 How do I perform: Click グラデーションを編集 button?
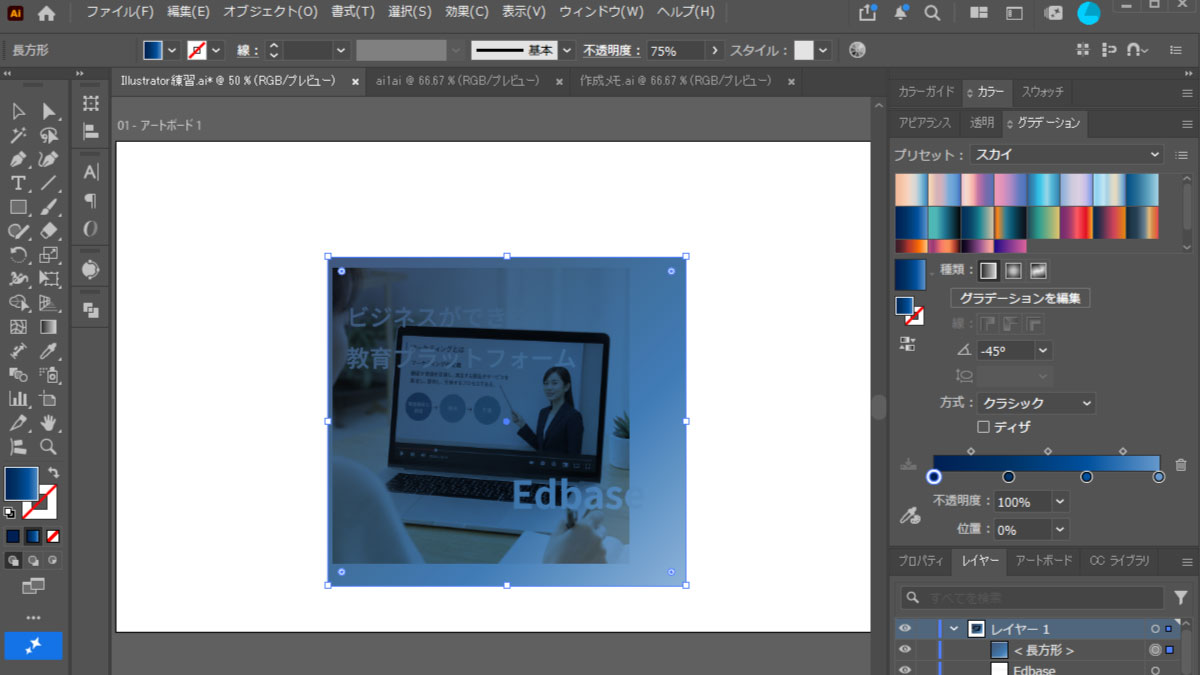click(1020, 298)
